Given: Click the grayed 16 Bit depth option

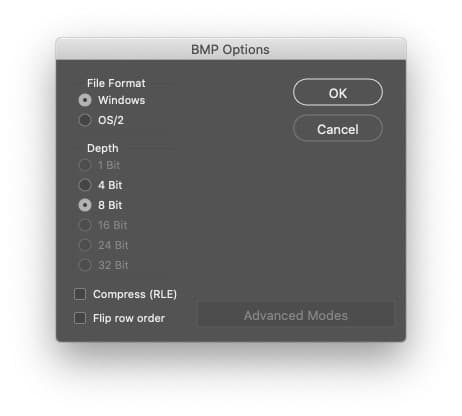Looking at the screenshot, I should coord(85,225).
